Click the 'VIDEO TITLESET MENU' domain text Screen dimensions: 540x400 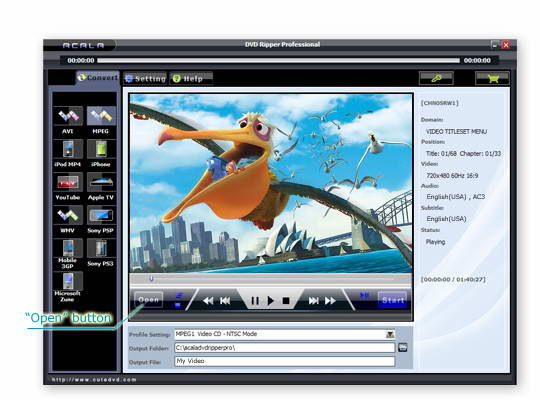point(456,132)
